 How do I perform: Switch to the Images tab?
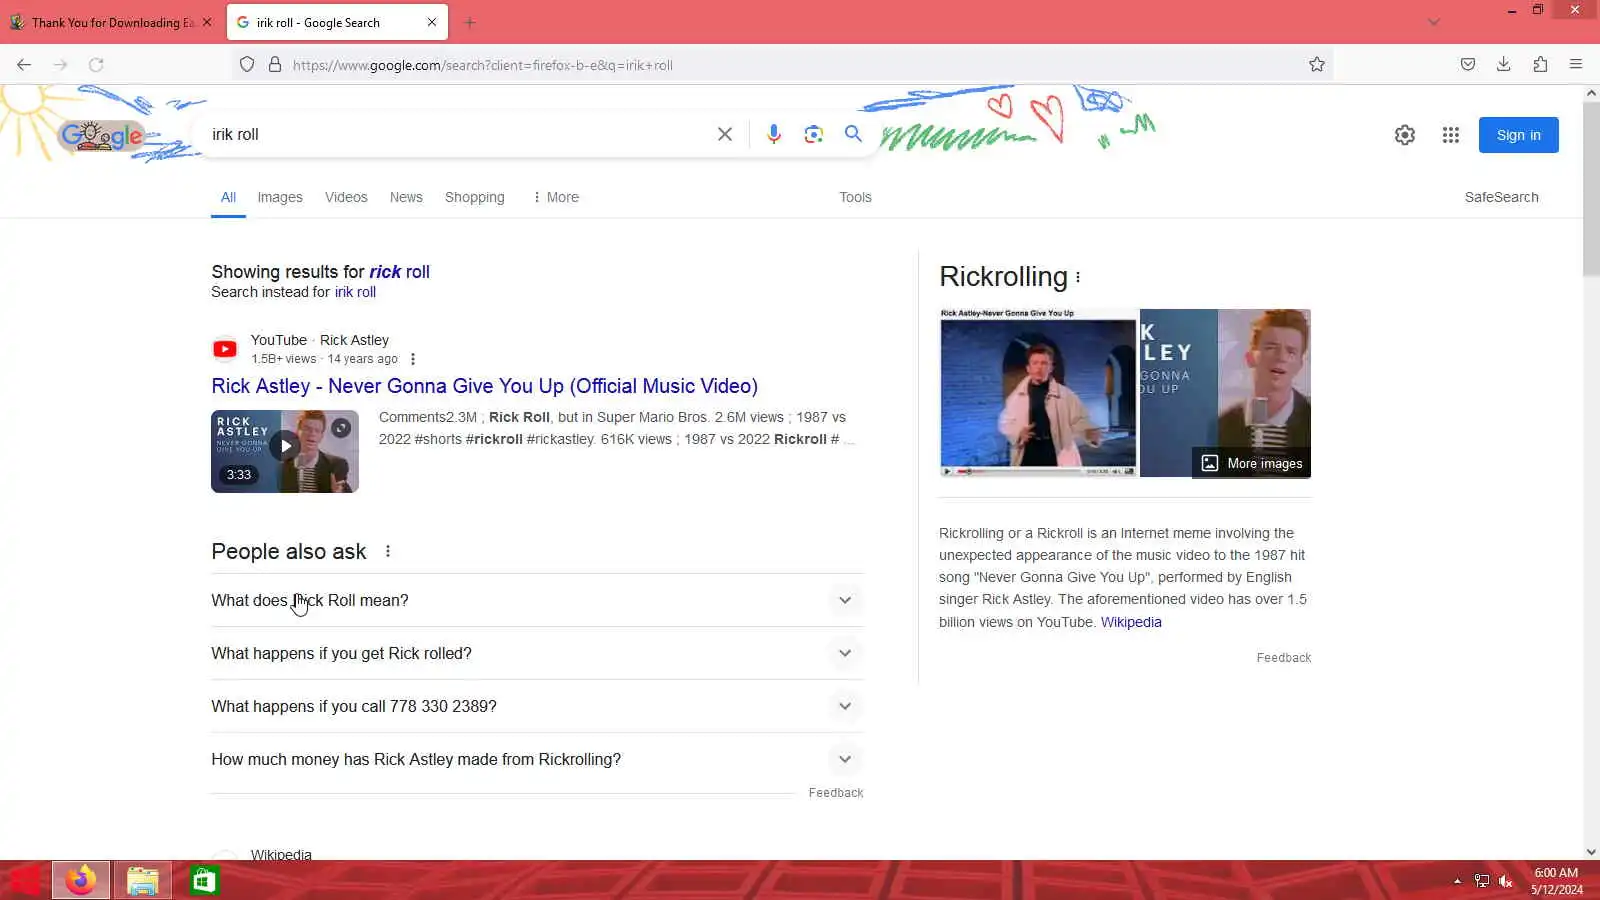tap(280, 197)
